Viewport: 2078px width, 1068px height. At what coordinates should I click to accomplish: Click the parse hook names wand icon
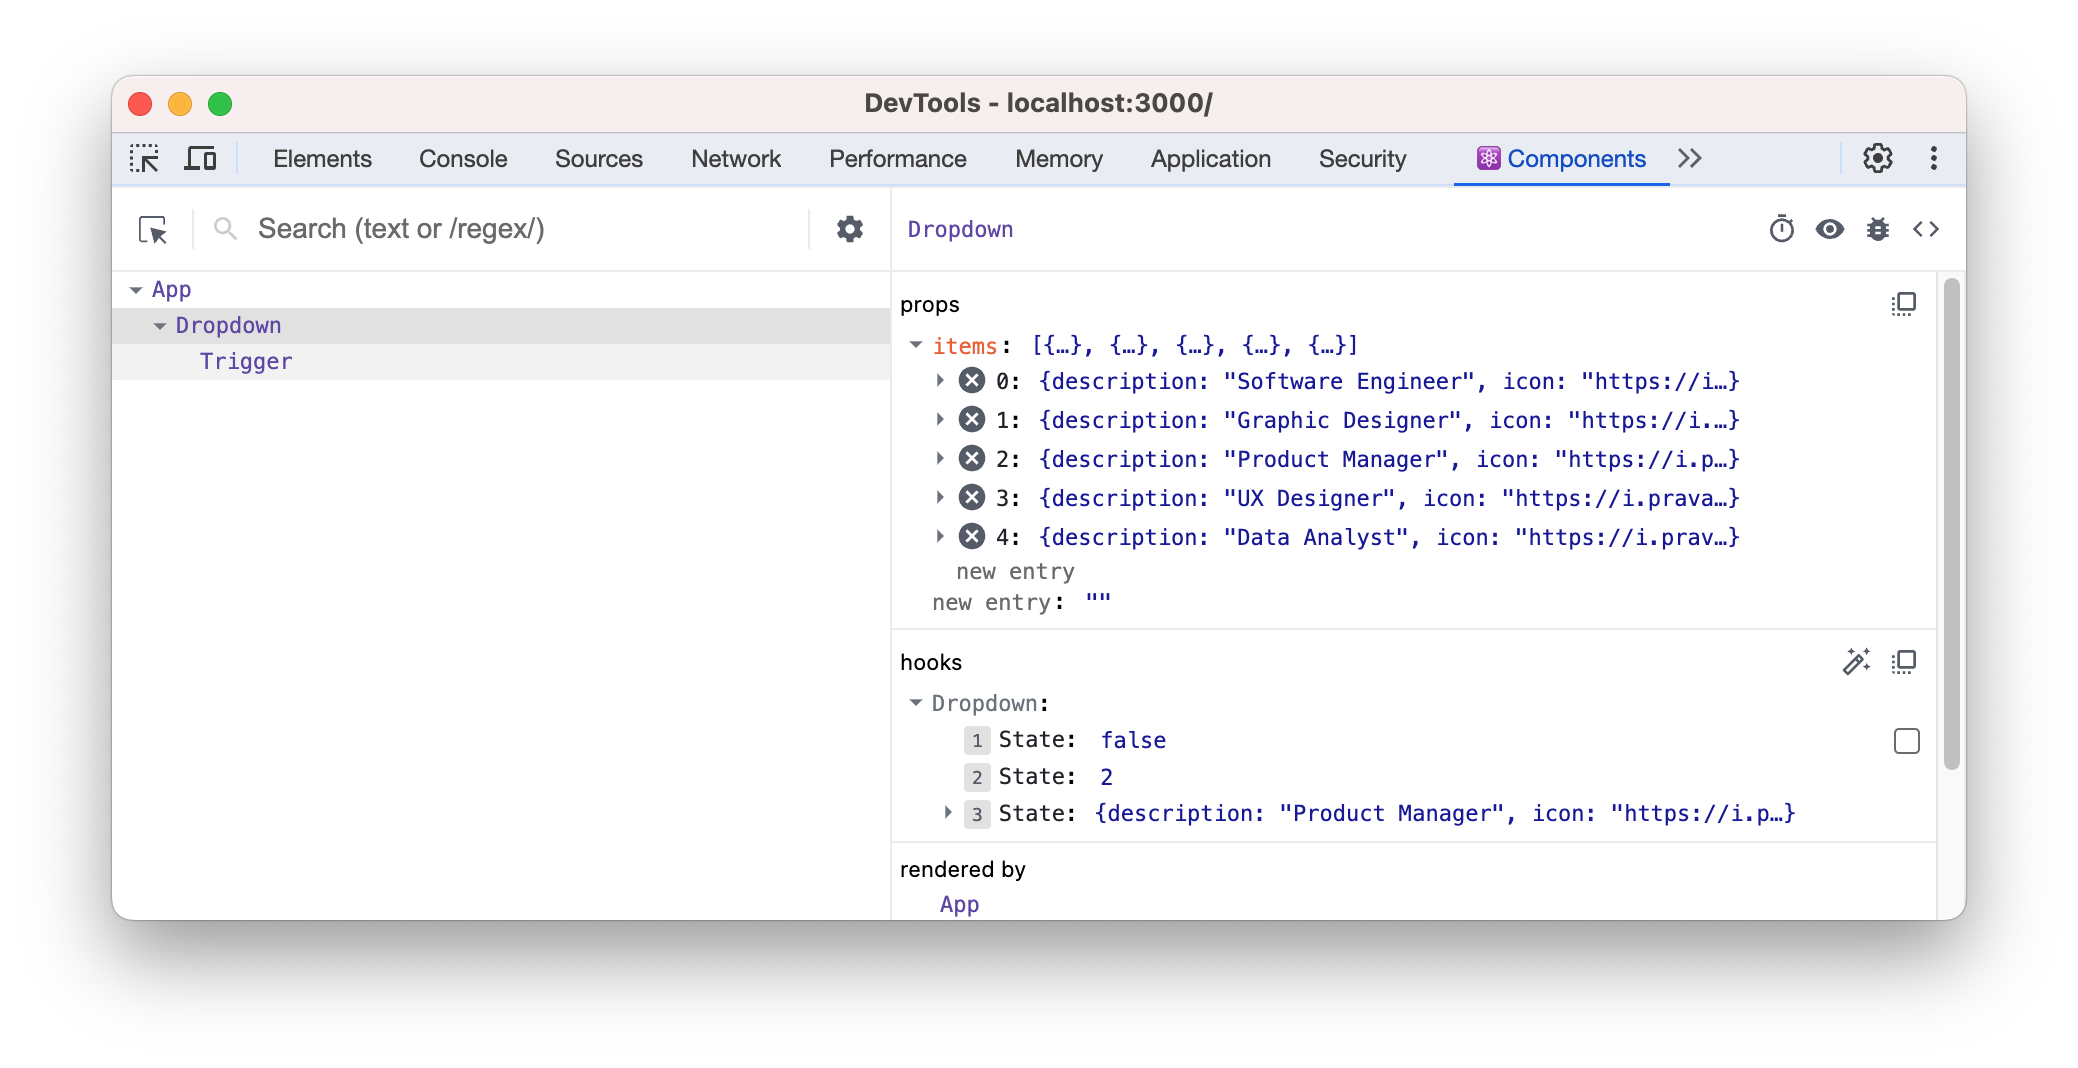click(x=1856, y=662)
